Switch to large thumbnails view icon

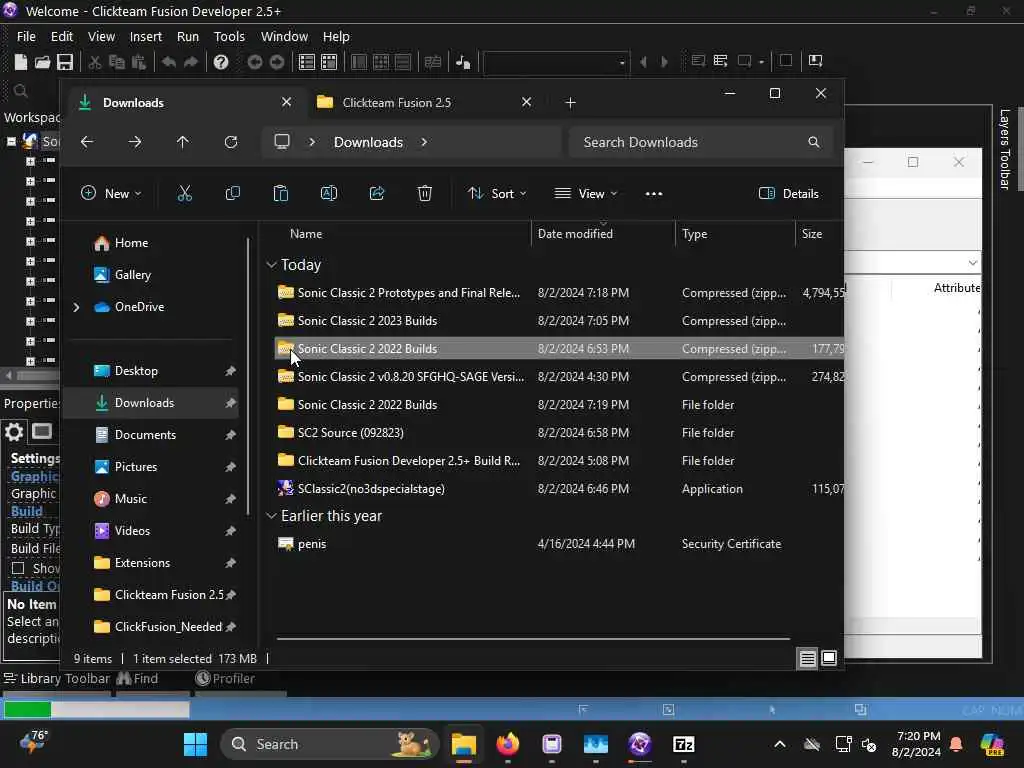click(829, 658)
